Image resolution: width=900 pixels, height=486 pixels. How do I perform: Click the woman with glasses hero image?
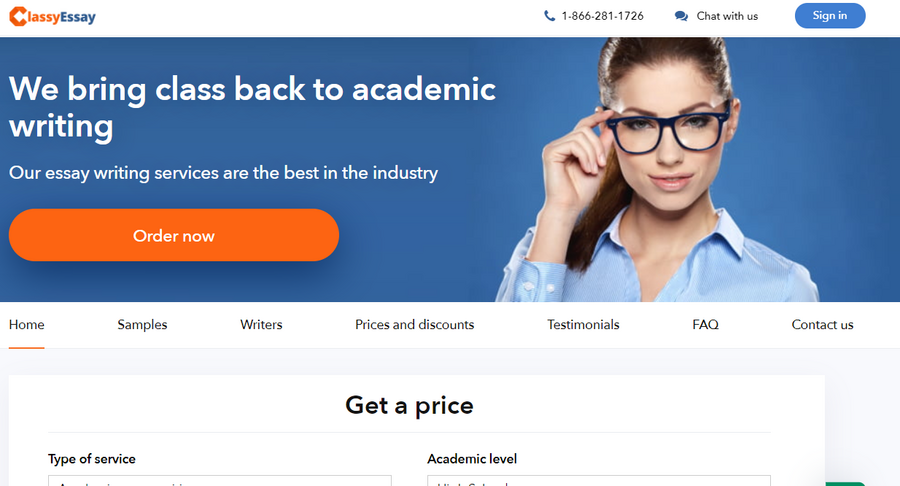[x=660, y=170]
